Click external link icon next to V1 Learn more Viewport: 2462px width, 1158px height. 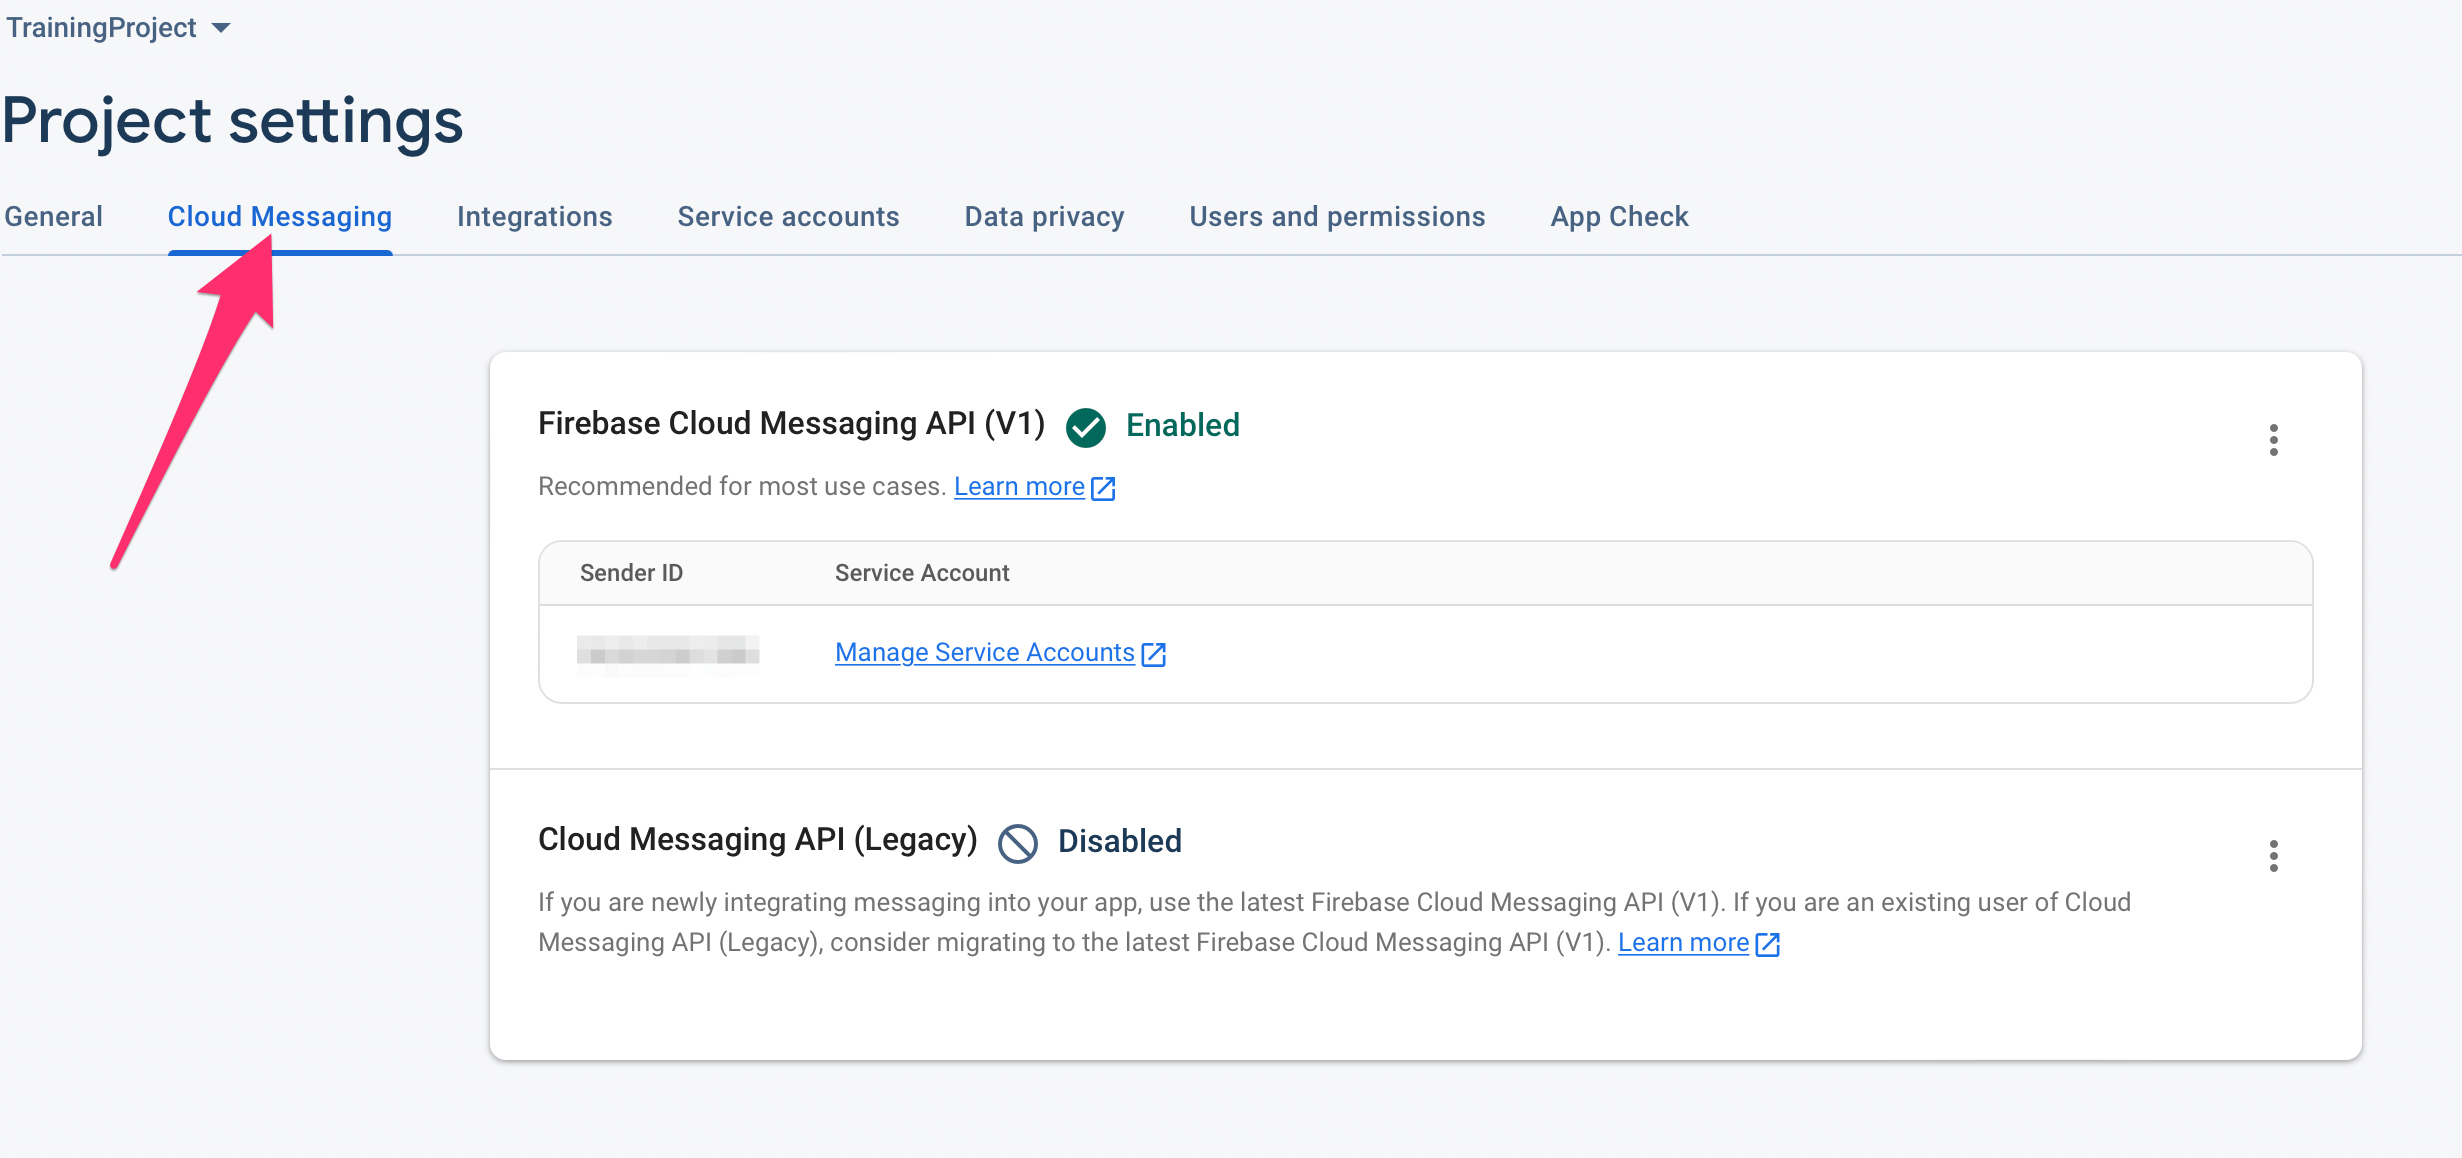tap(1103, 488)
